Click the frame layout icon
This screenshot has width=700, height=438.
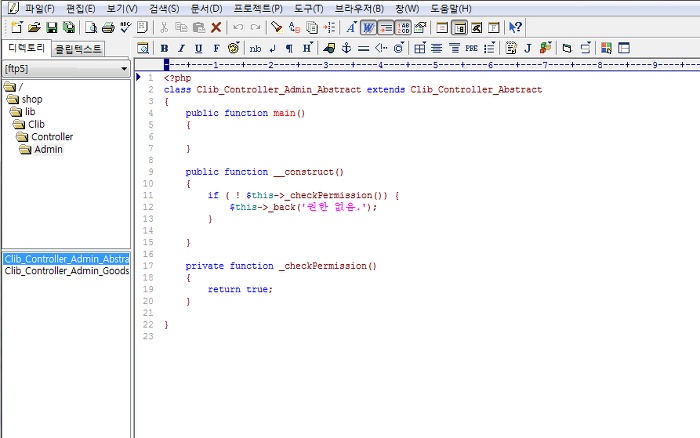(624, 48)
